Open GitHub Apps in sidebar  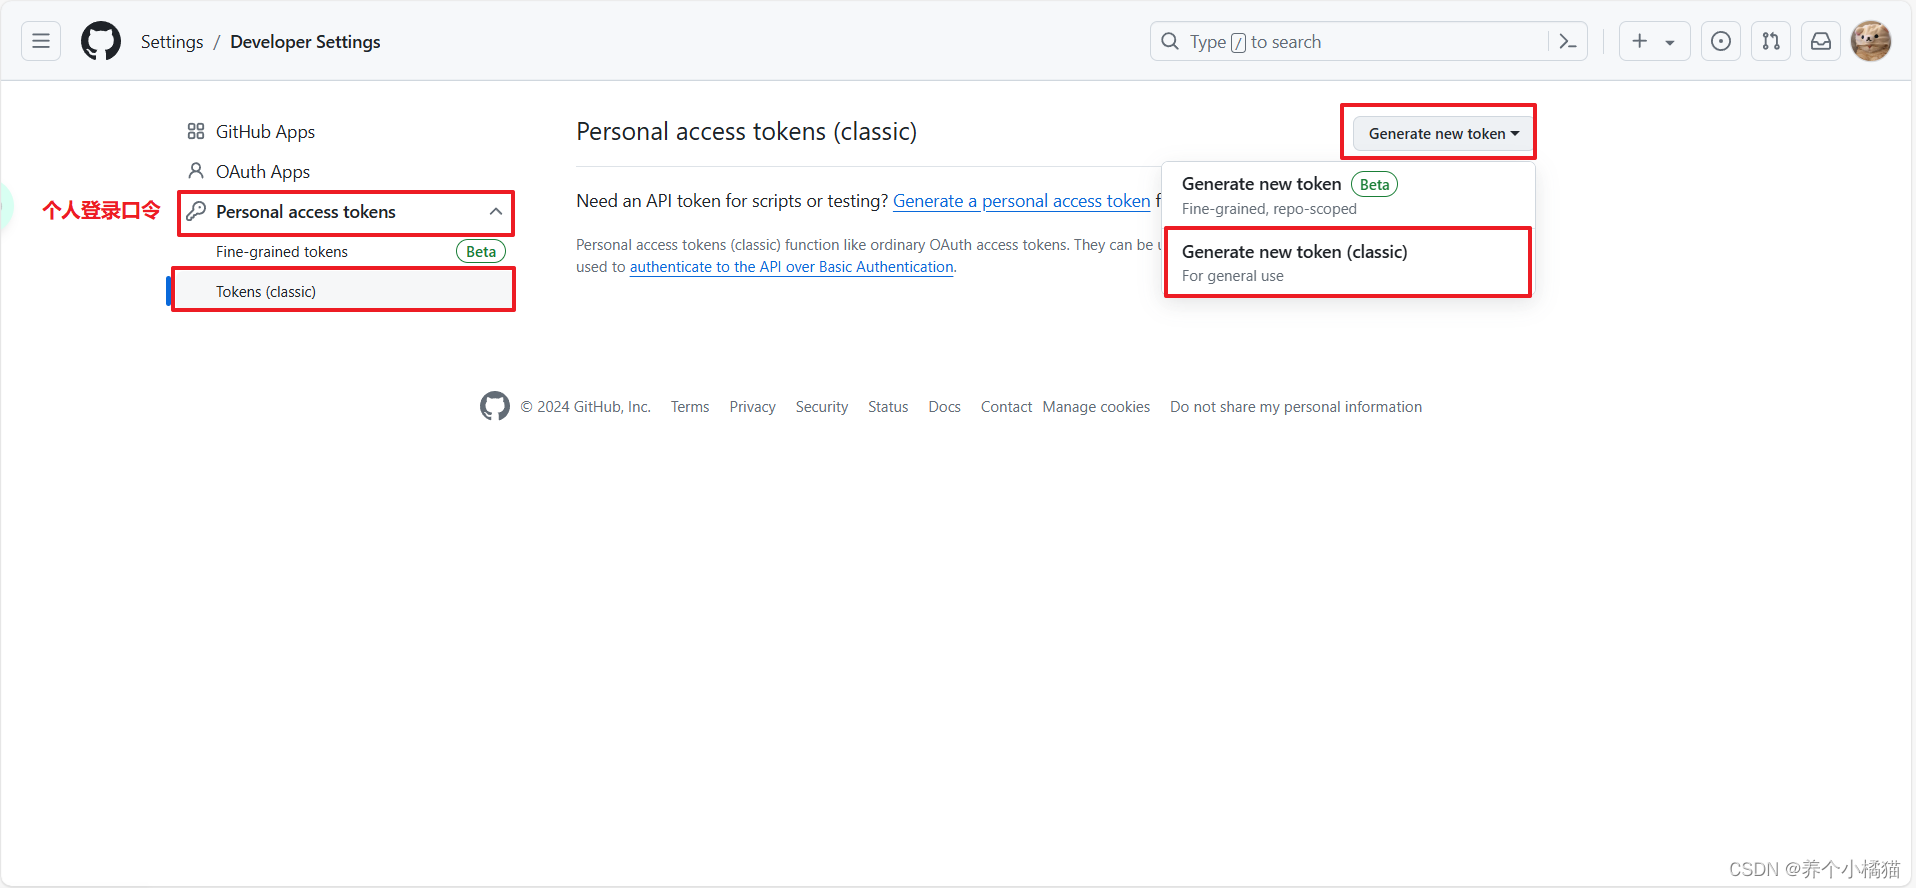click(265, 131)
